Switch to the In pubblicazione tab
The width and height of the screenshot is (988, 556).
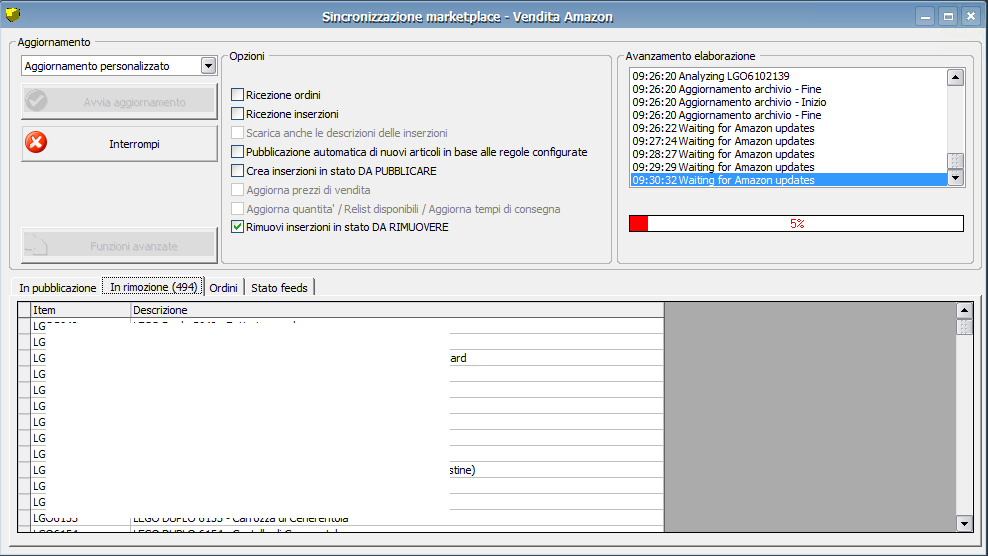point(57,288)
